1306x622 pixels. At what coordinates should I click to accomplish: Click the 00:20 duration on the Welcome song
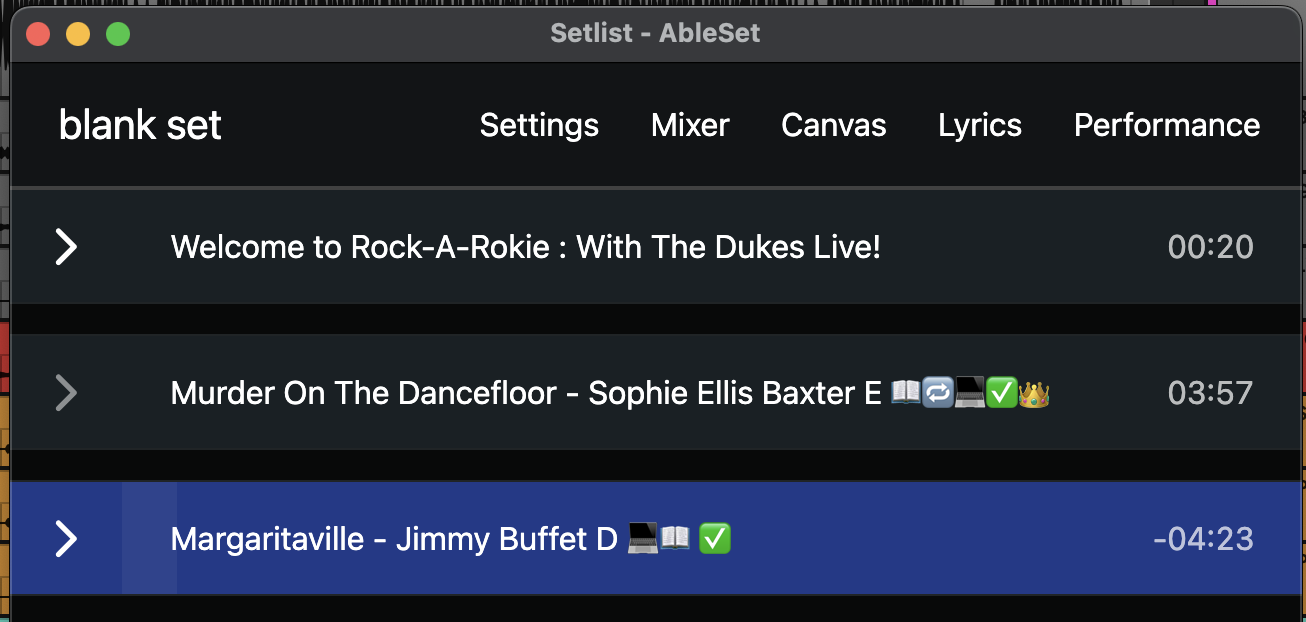click(x=1210, y=247)
